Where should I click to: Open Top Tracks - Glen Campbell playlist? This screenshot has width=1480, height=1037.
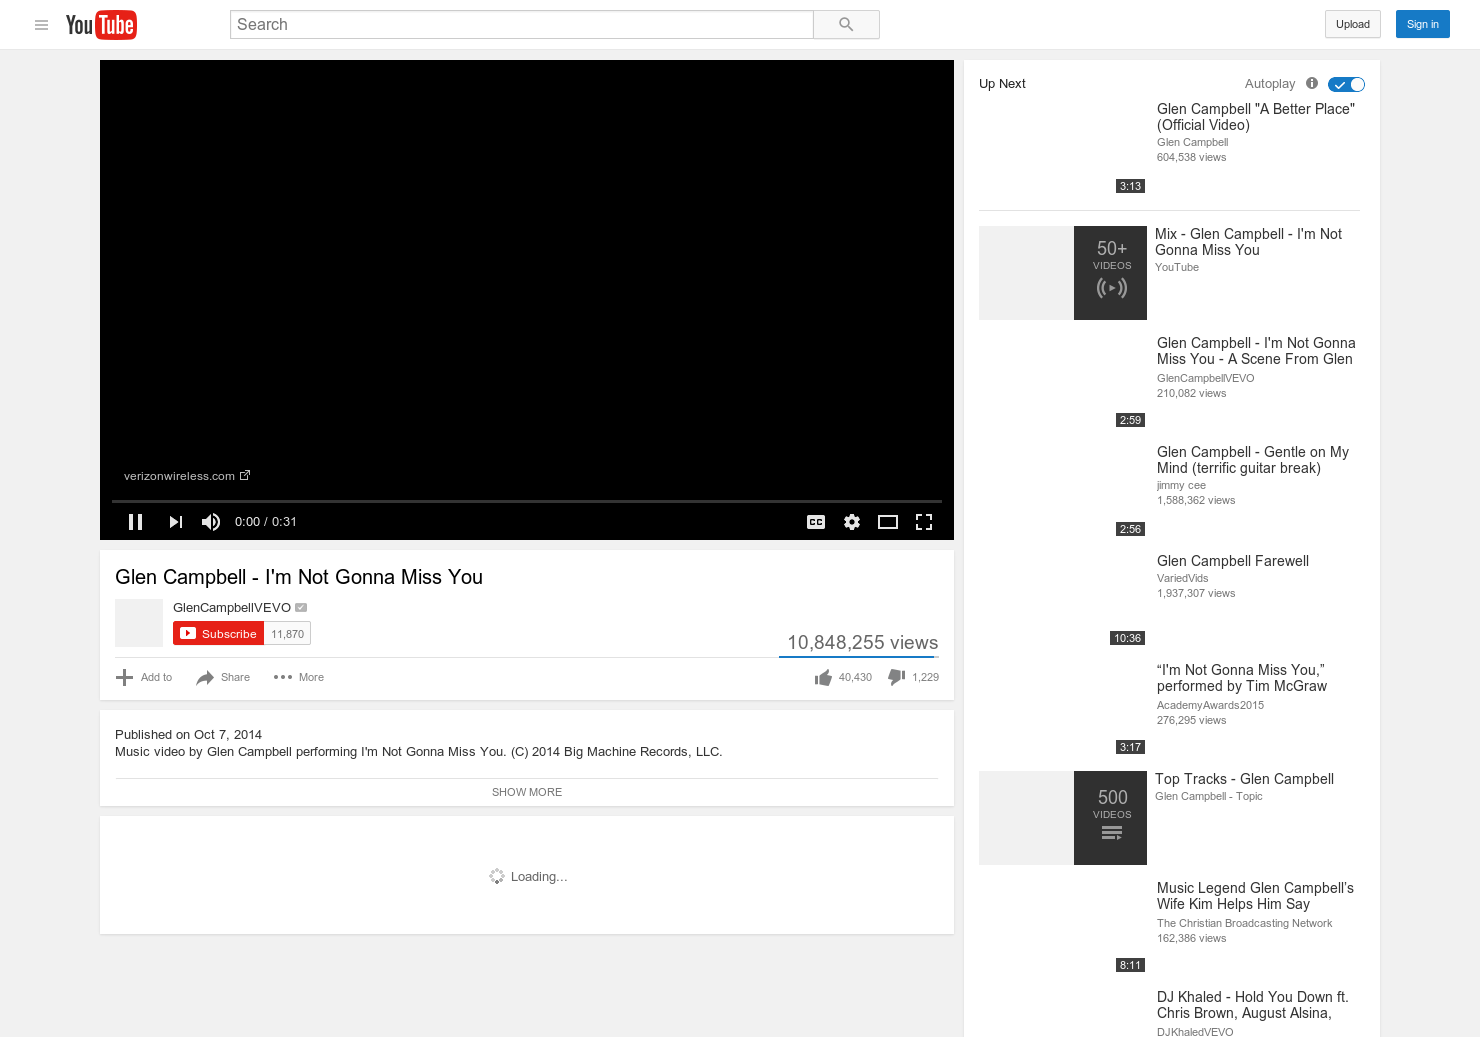tap(1244, 779)
